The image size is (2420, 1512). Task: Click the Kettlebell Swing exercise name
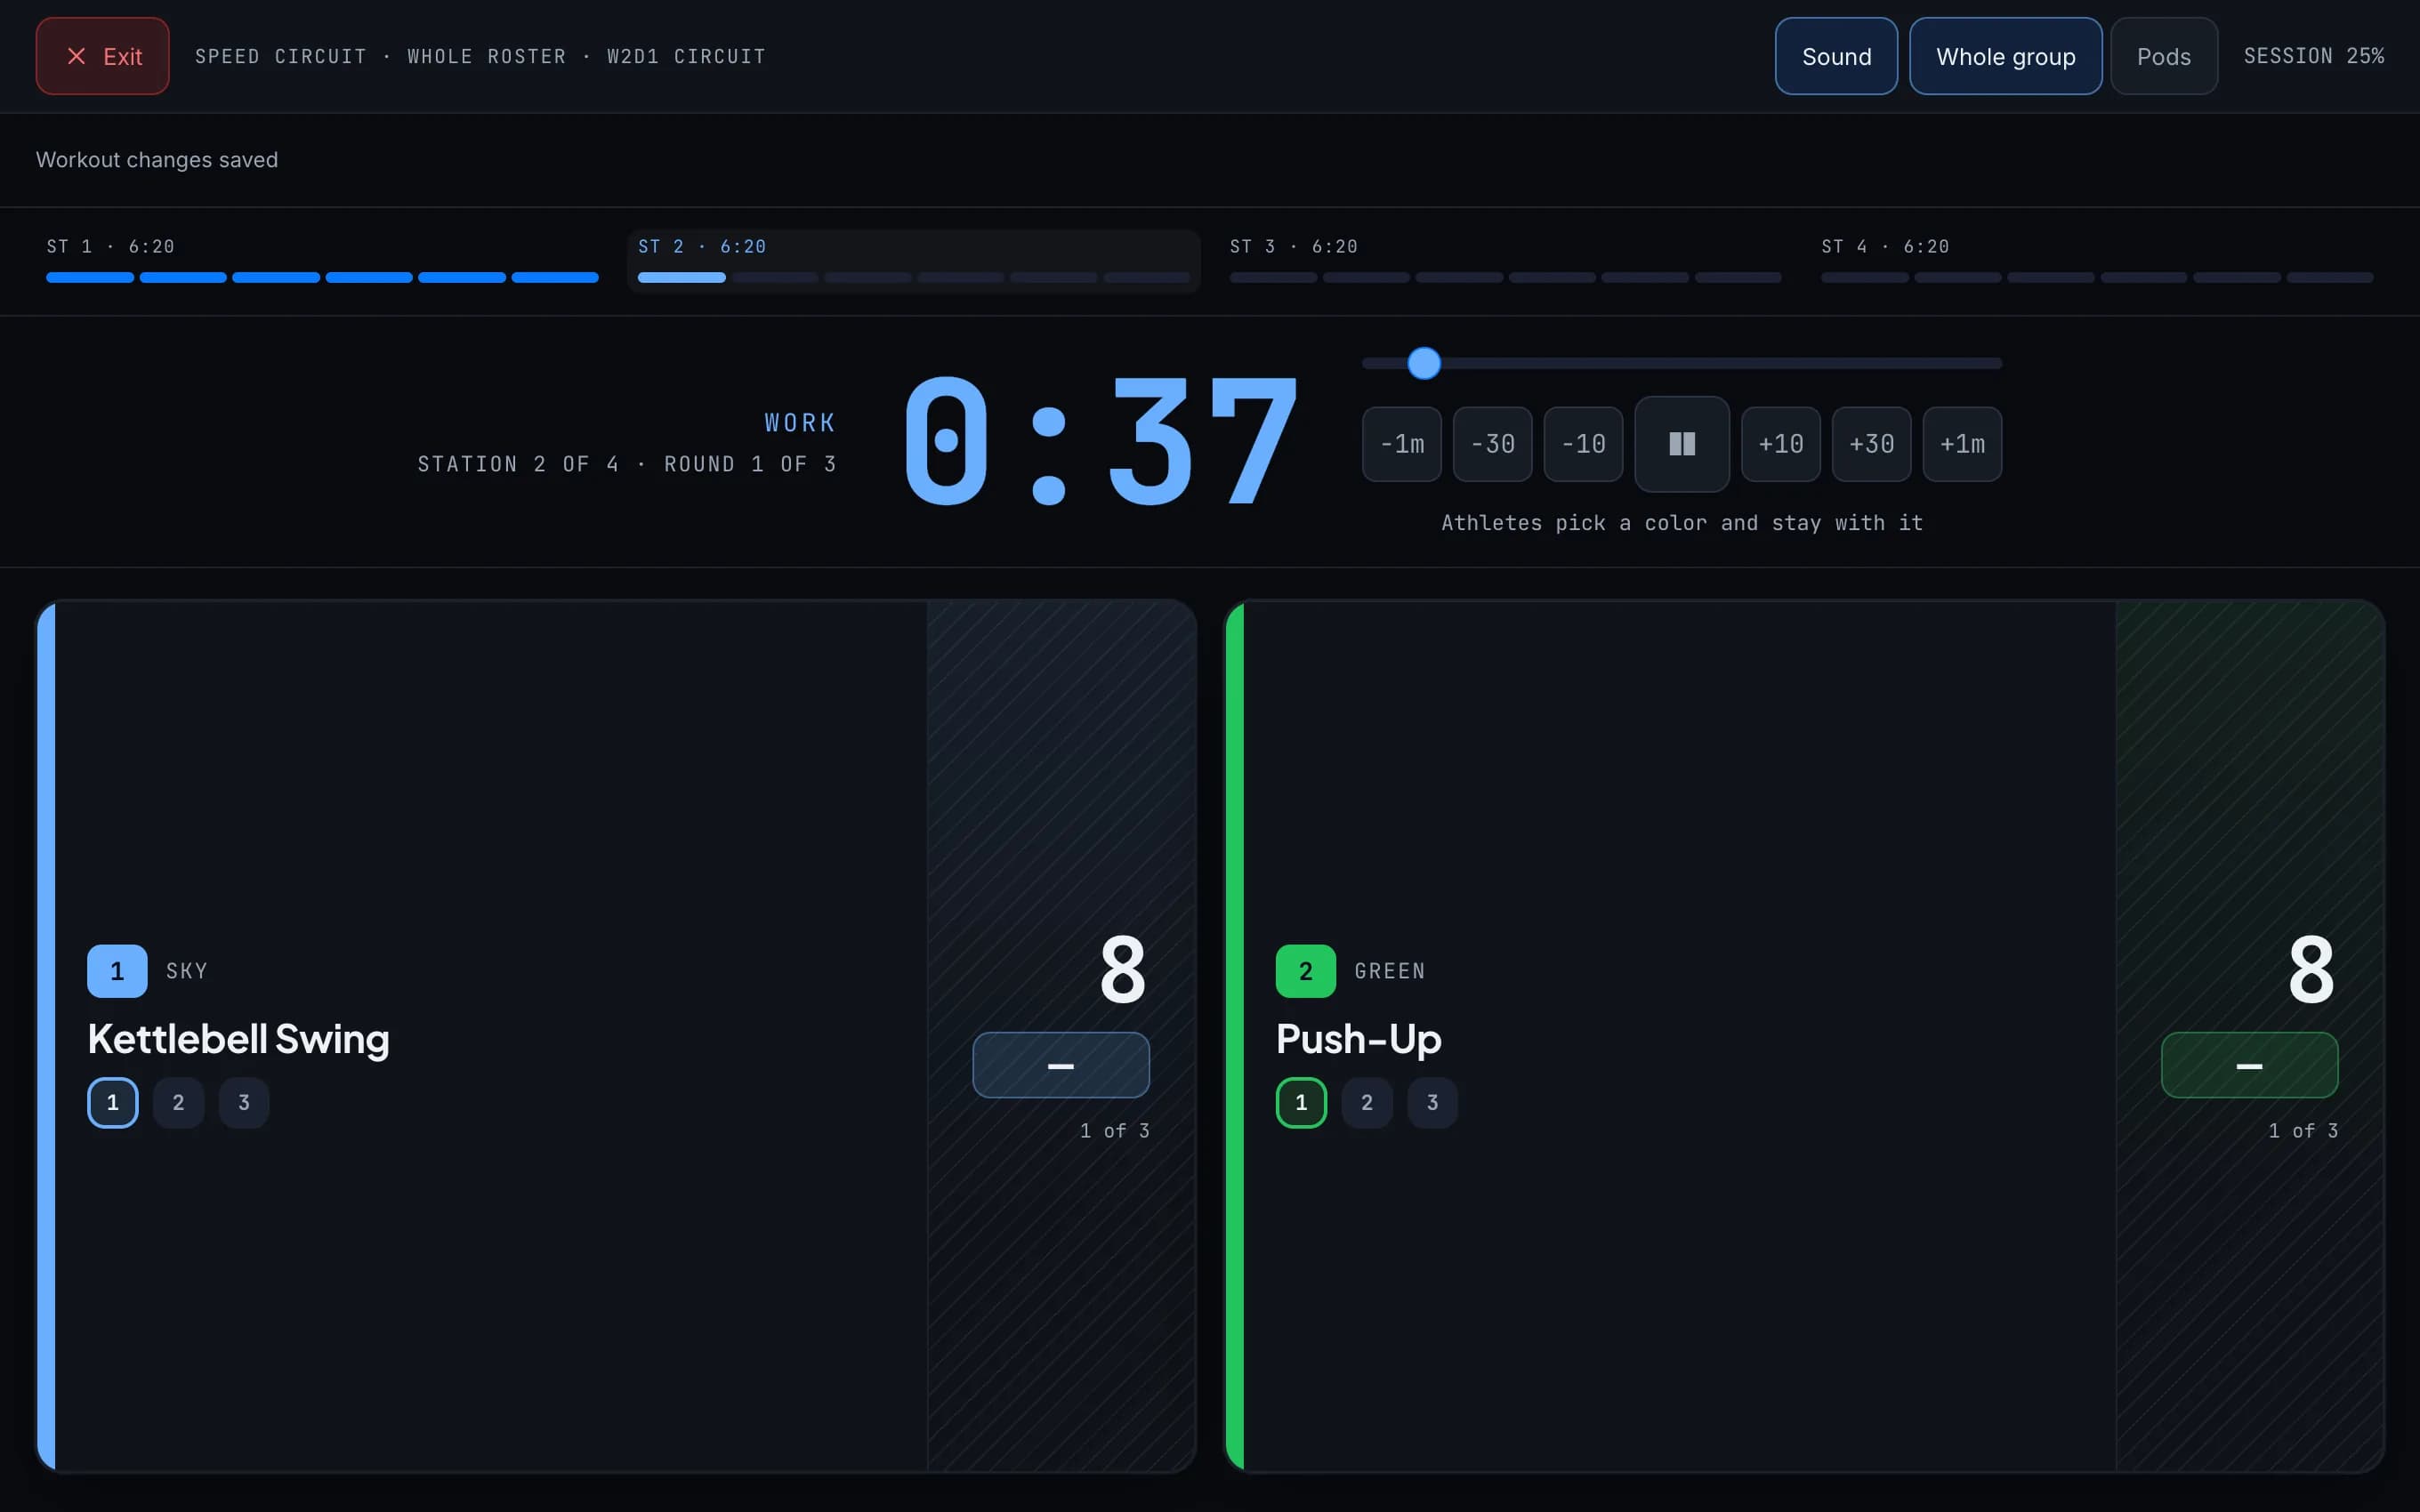238,1039
